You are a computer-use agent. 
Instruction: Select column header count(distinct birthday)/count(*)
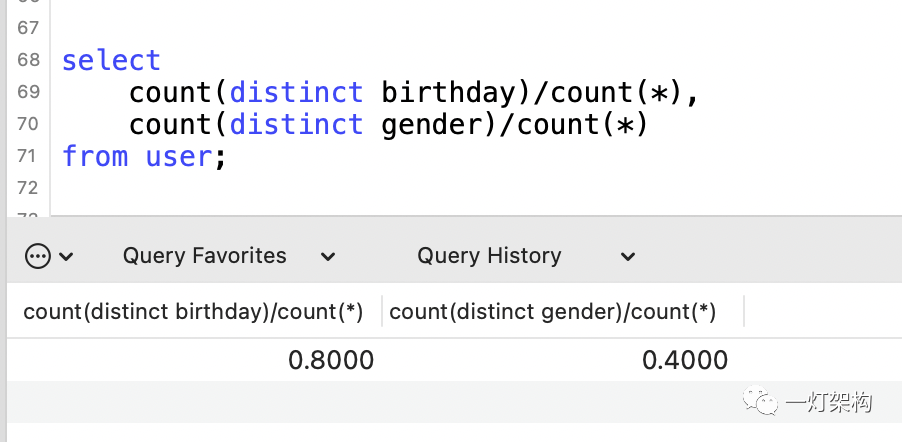(193, 311)
